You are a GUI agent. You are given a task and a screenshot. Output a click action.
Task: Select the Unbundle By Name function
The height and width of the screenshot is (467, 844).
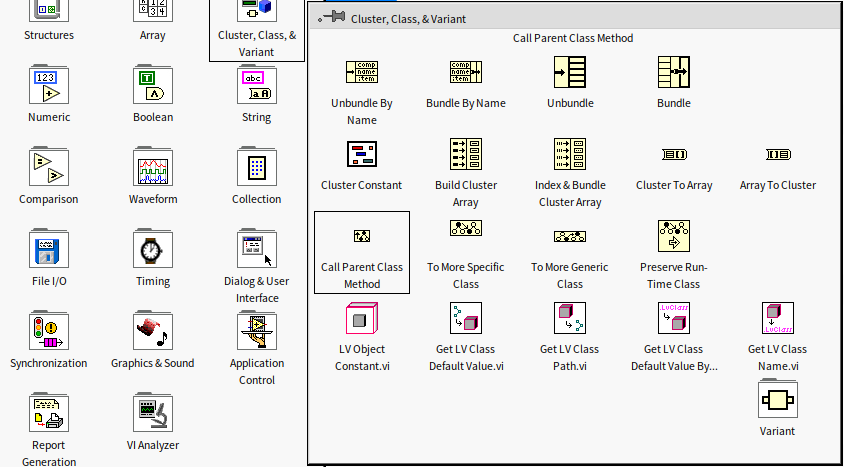point(362,72)
